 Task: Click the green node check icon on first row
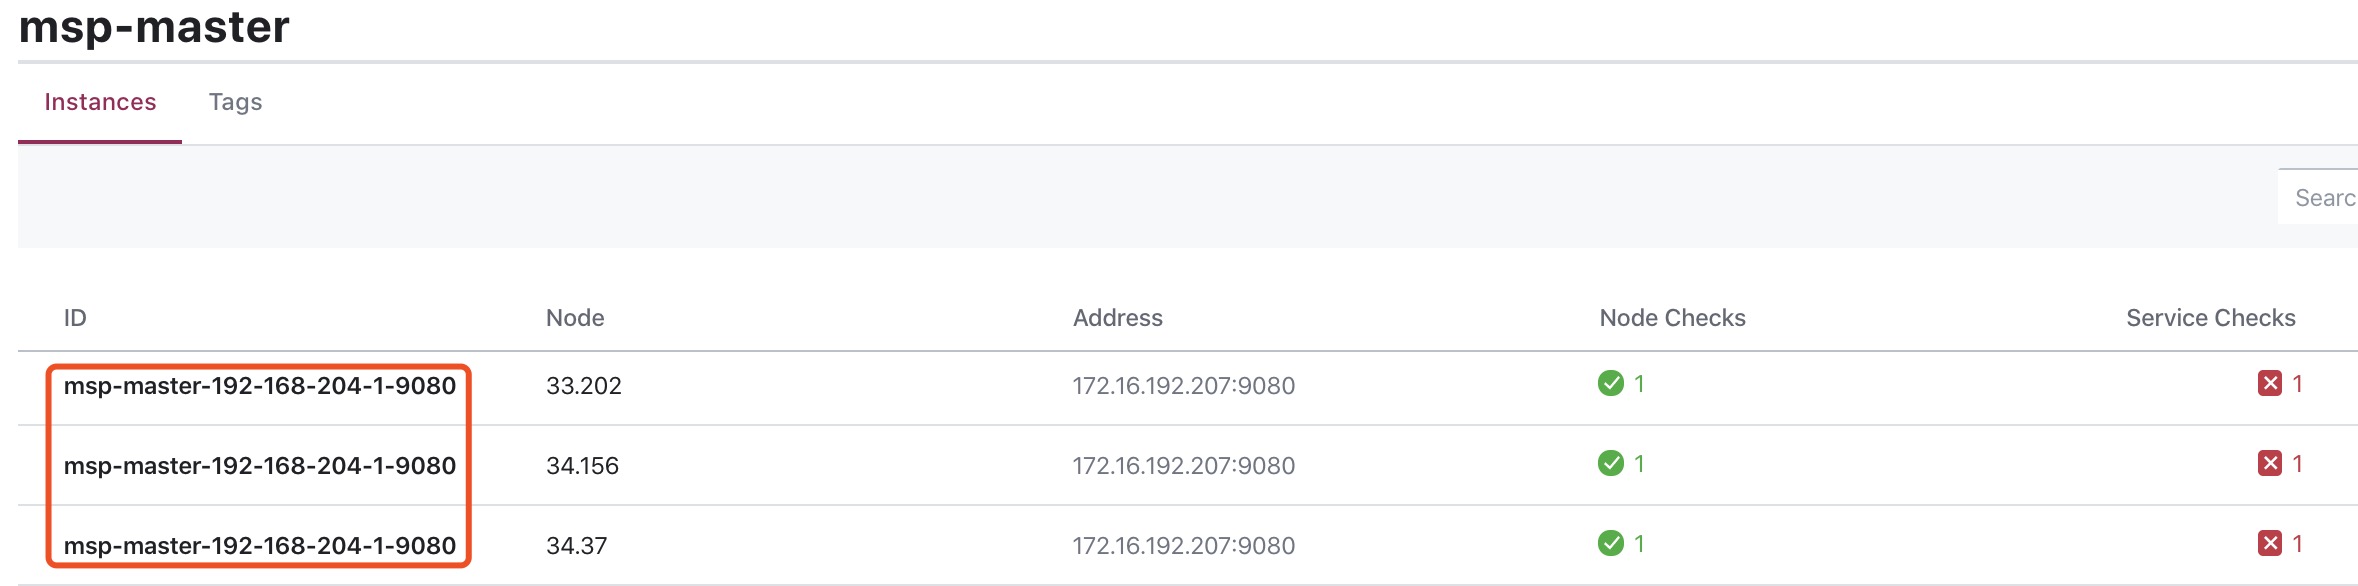[x=1612, y=385]
